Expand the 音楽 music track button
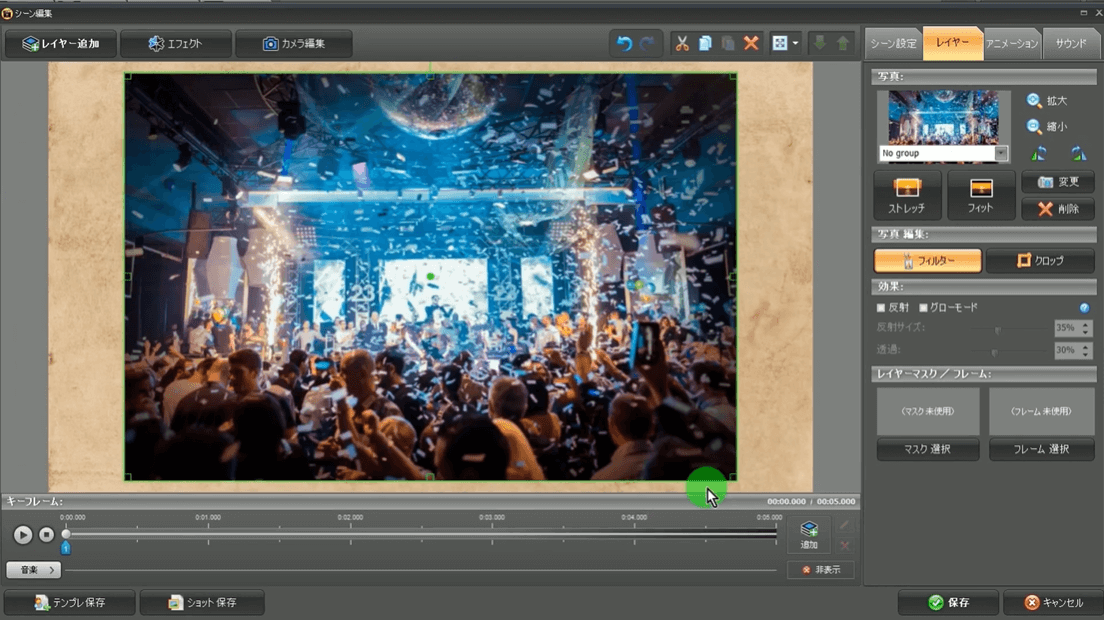Viewport: 1104px width, 620px height. tap(34, 570)
